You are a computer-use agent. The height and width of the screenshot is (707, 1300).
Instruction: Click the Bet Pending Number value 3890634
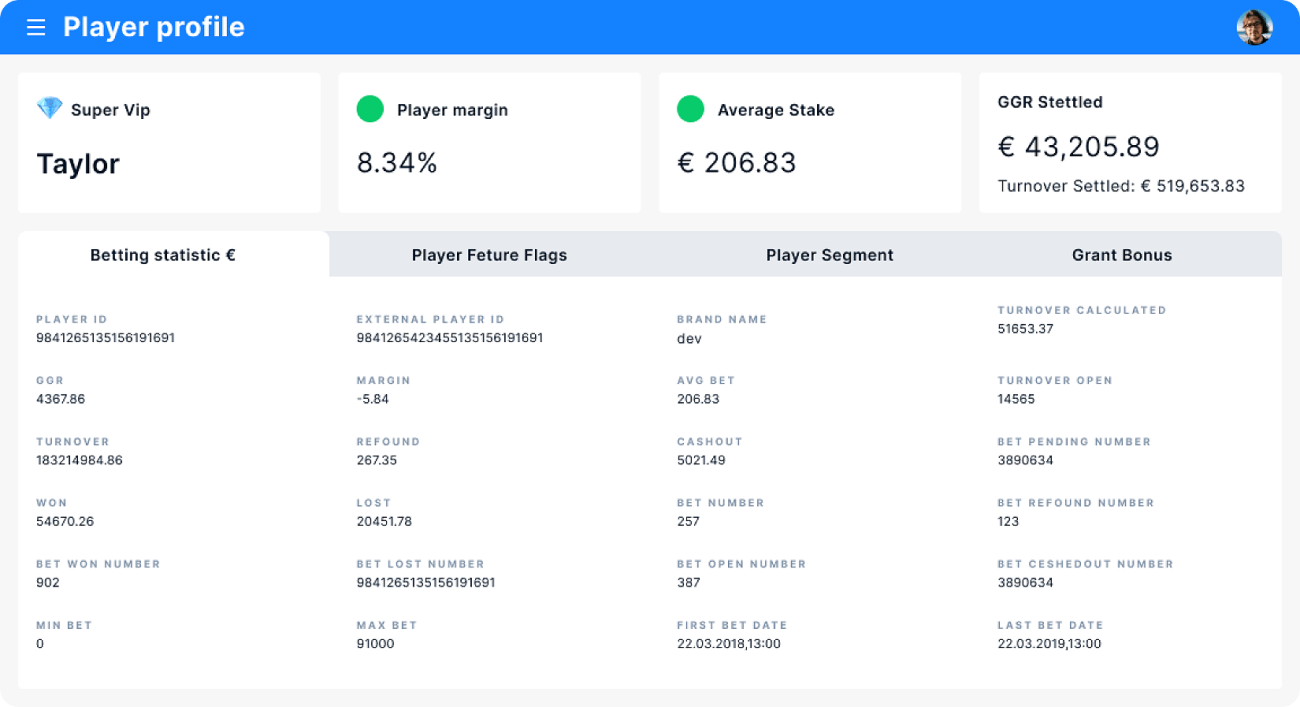(1026, 460)
